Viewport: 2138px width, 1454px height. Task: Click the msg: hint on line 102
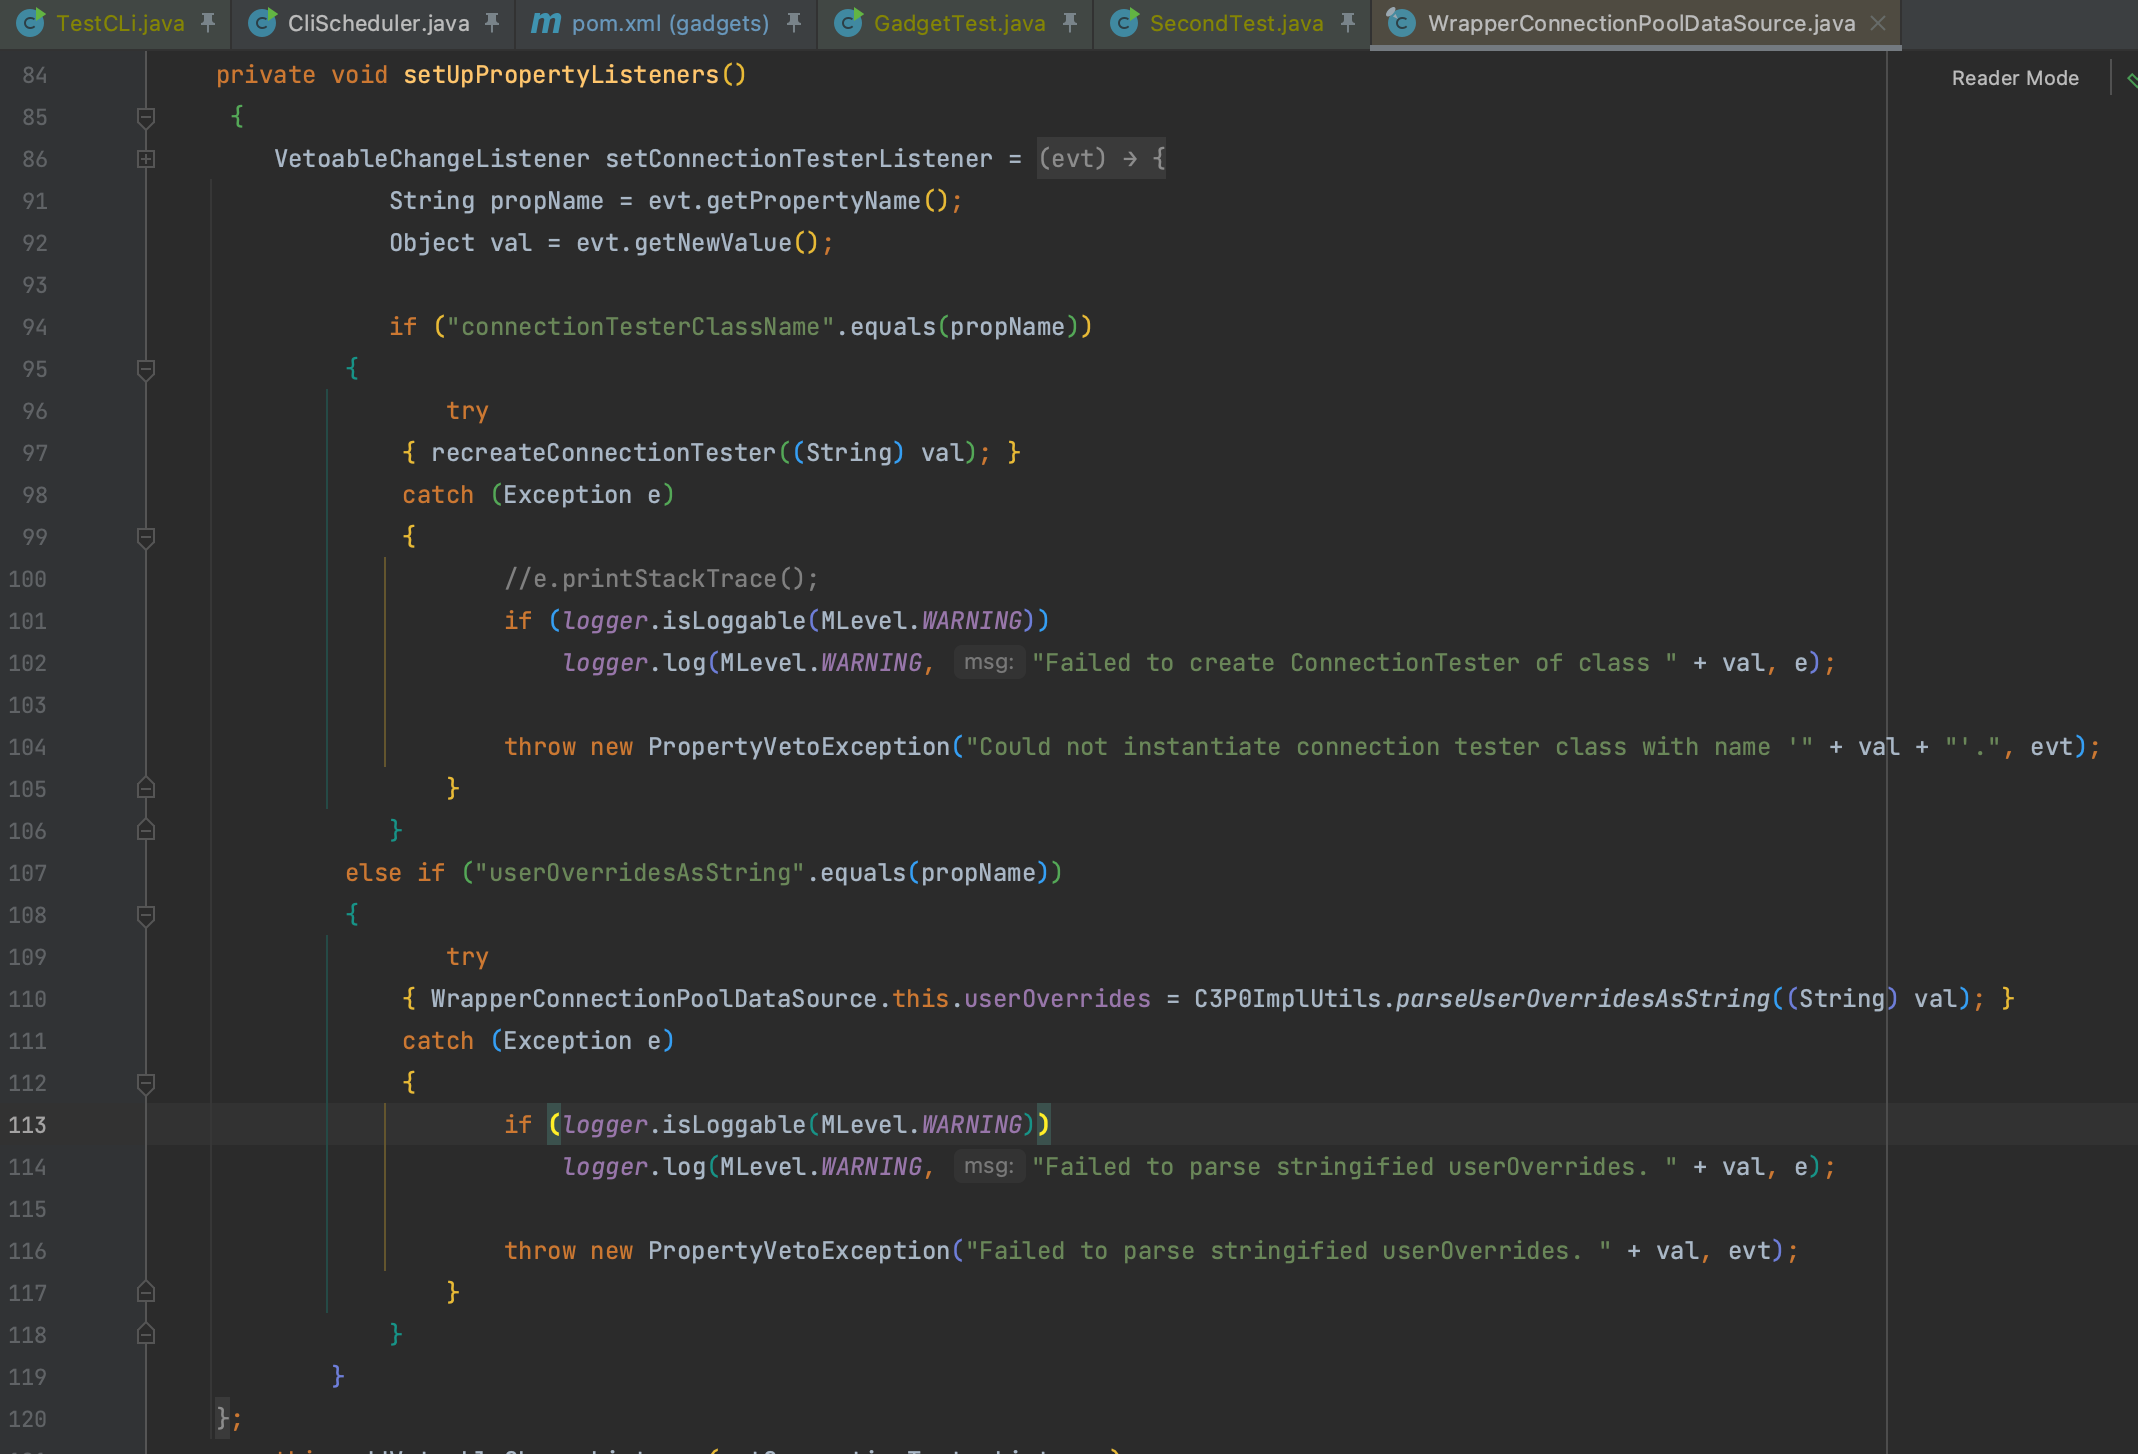click(x=989, y=662)
